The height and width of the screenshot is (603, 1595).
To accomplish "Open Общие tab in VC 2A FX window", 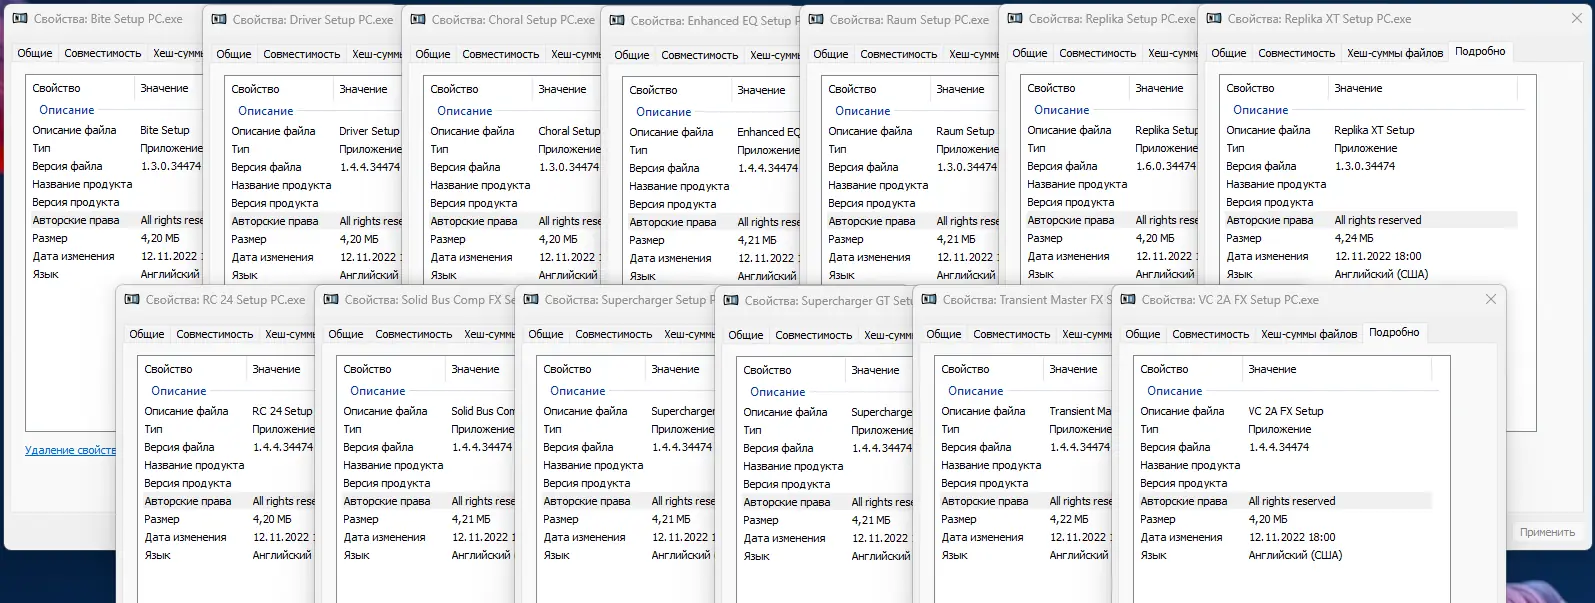I will pyautogui.click(x=1143, y=334).
